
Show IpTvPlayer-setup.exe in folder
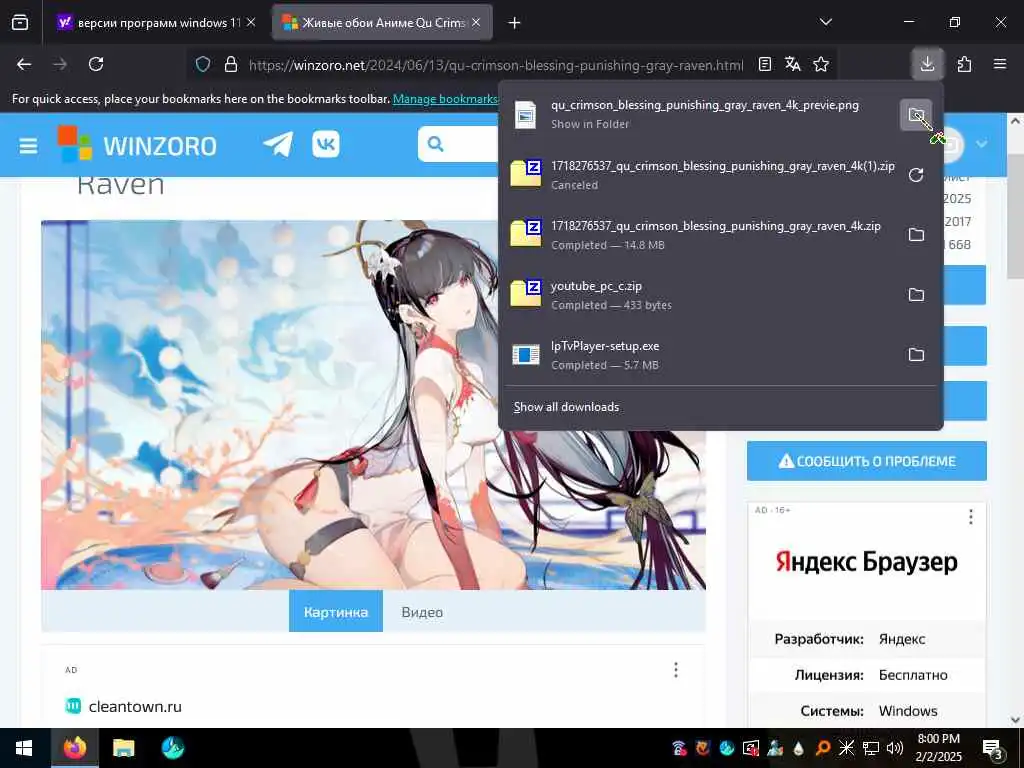(x=916, y=355)
